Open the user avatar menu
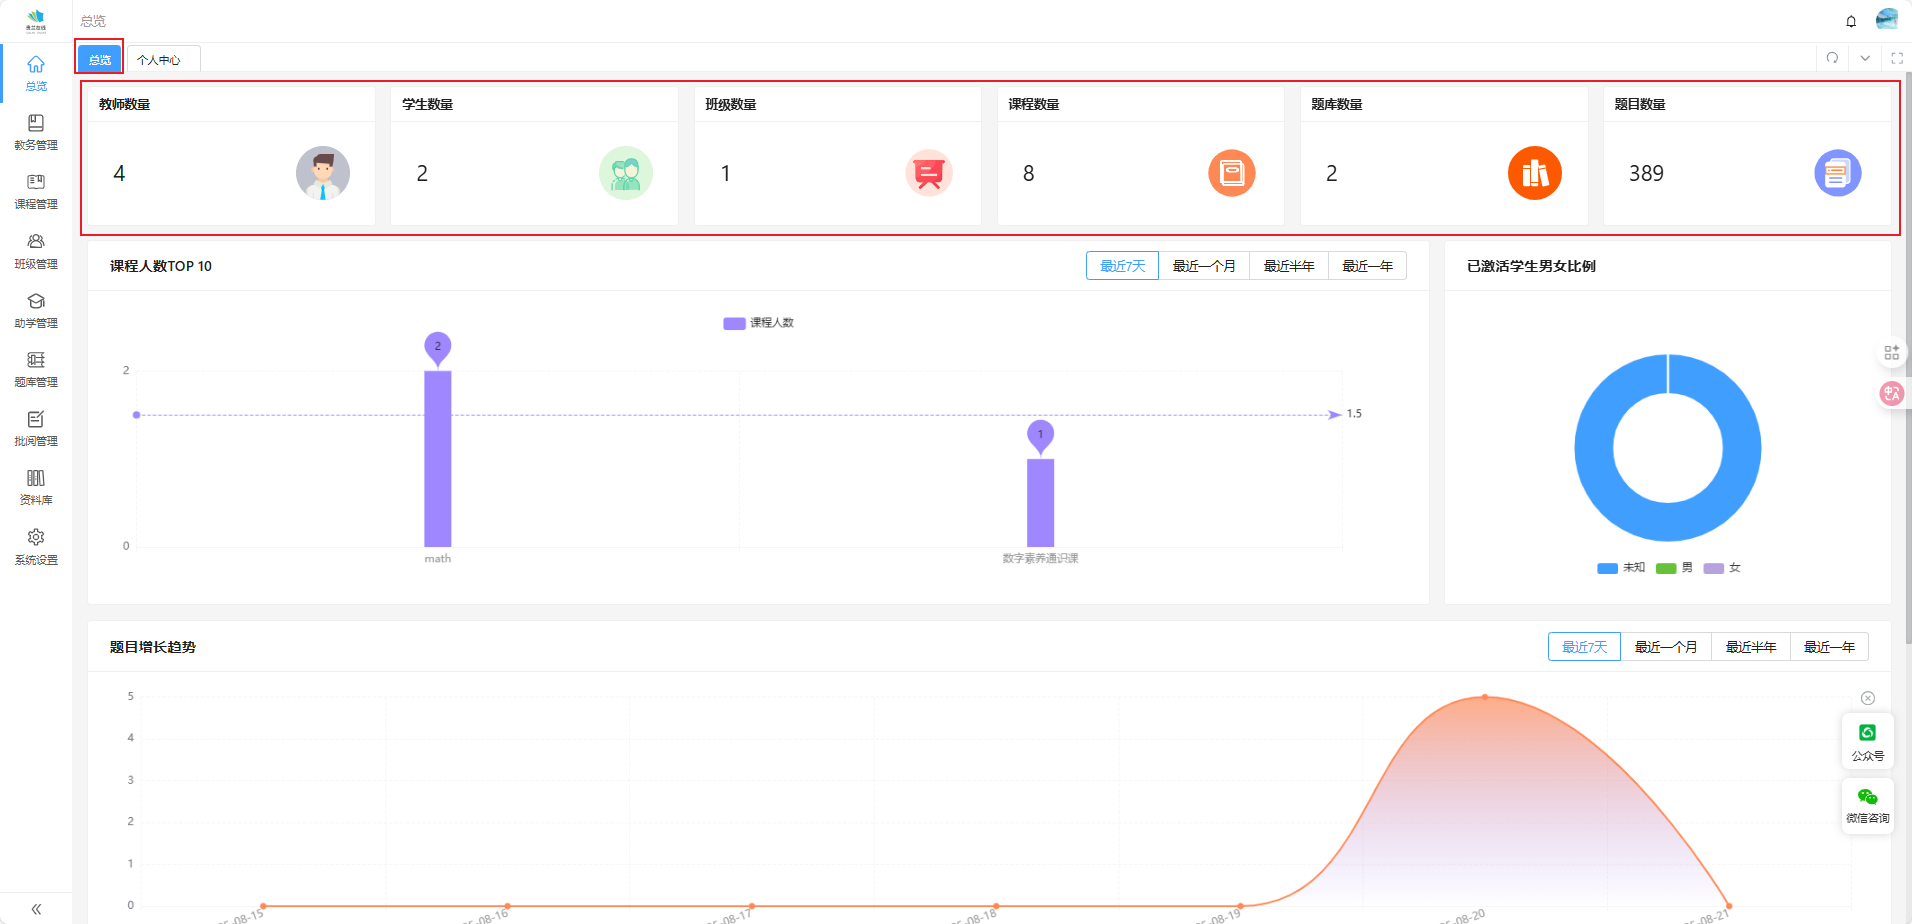This screenshot has height=924, width=1912. tap(1886, 20)
